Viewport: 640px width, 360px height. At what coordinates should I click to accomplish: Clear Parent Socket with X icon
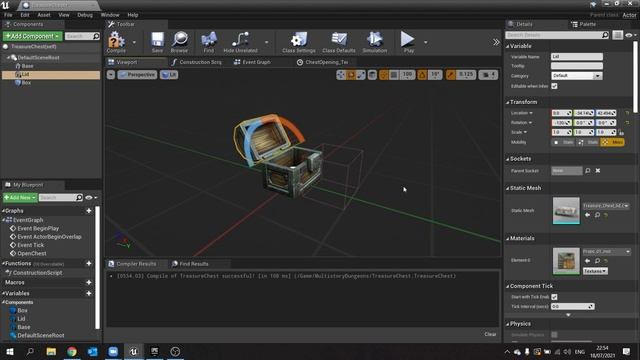[x=598, y=171]
